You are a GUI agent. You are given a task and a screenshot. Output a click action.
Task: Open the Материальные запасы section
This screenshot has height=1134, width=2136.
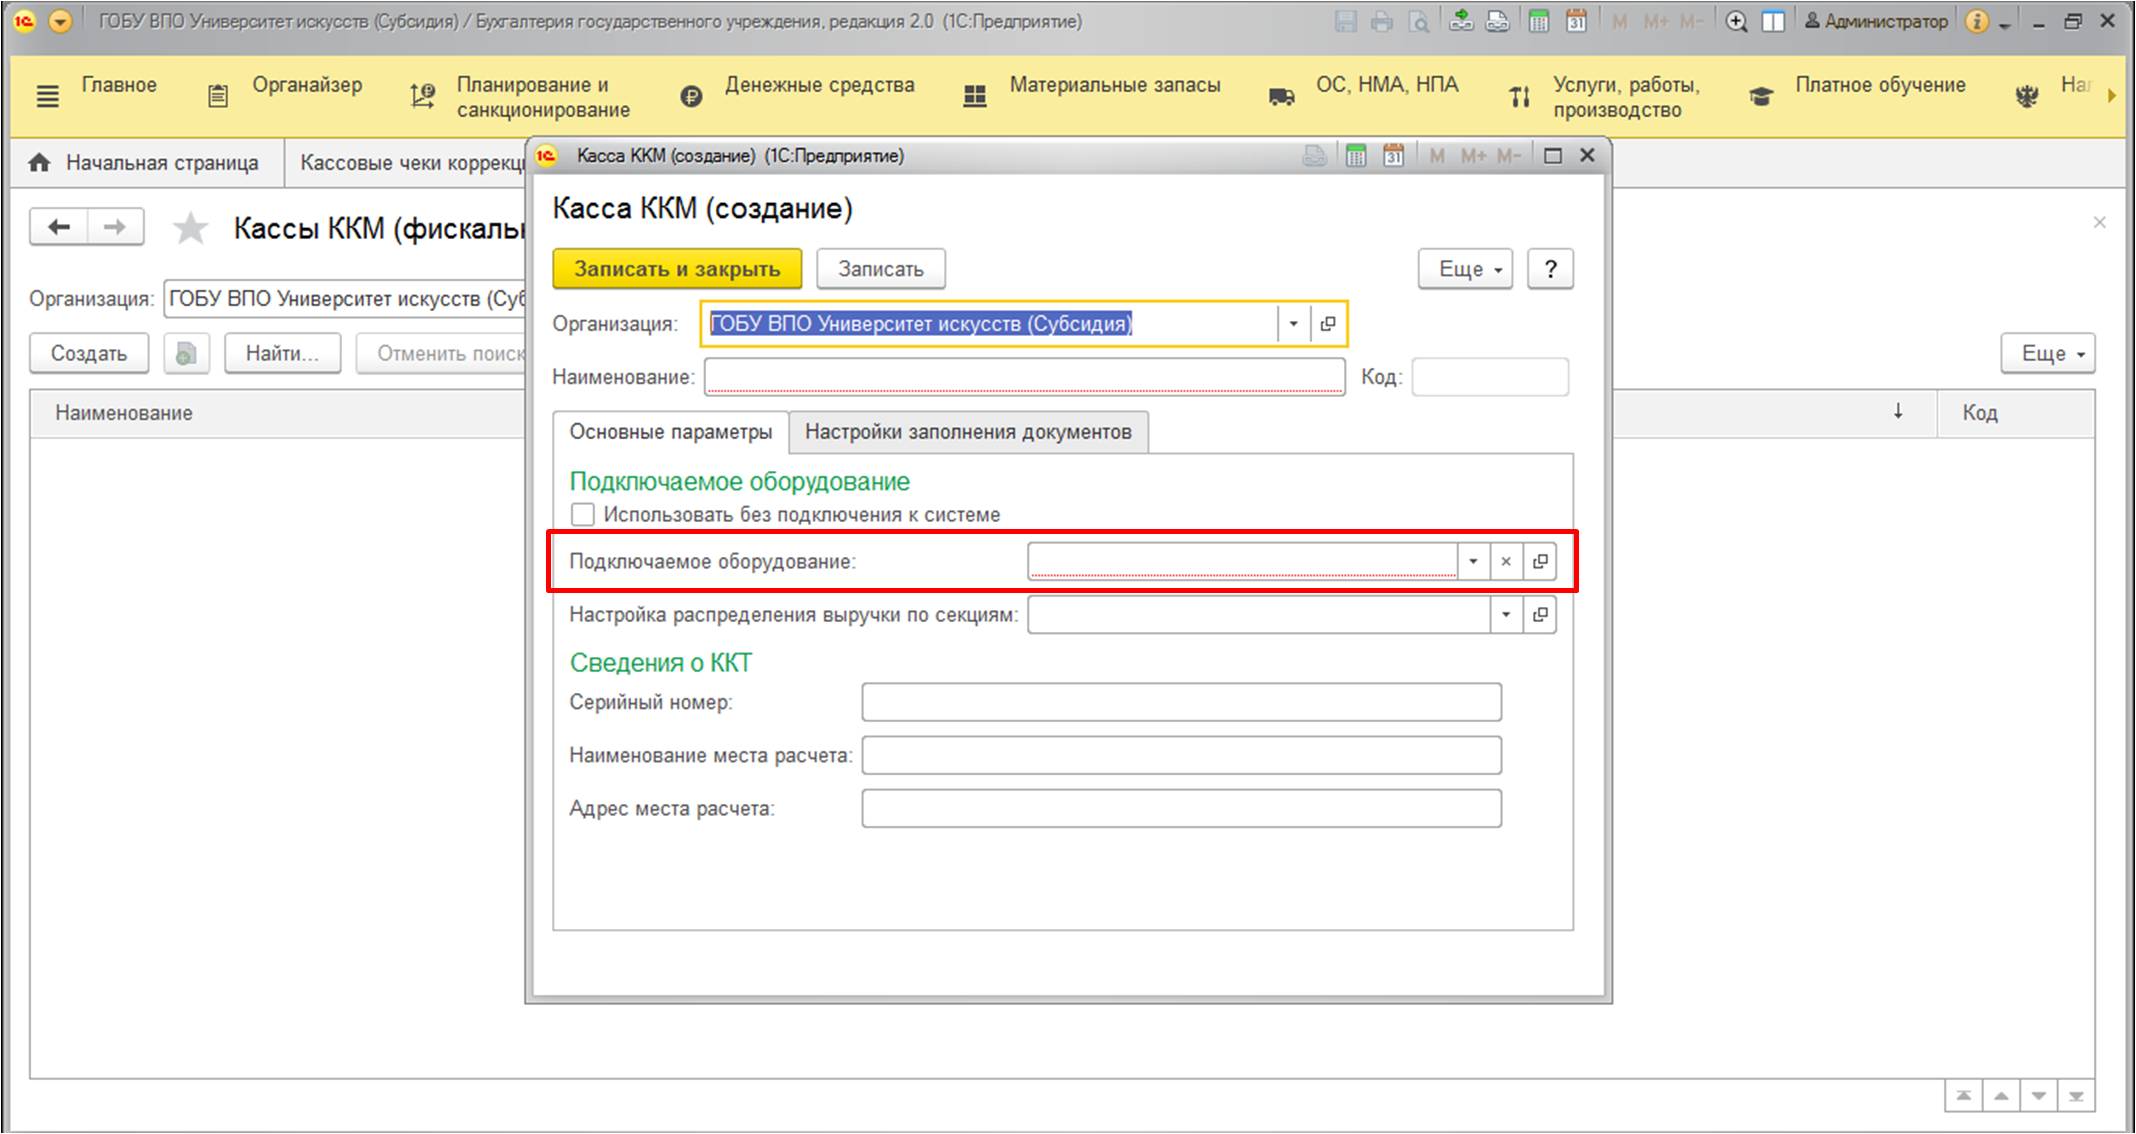coord(1115,85)
